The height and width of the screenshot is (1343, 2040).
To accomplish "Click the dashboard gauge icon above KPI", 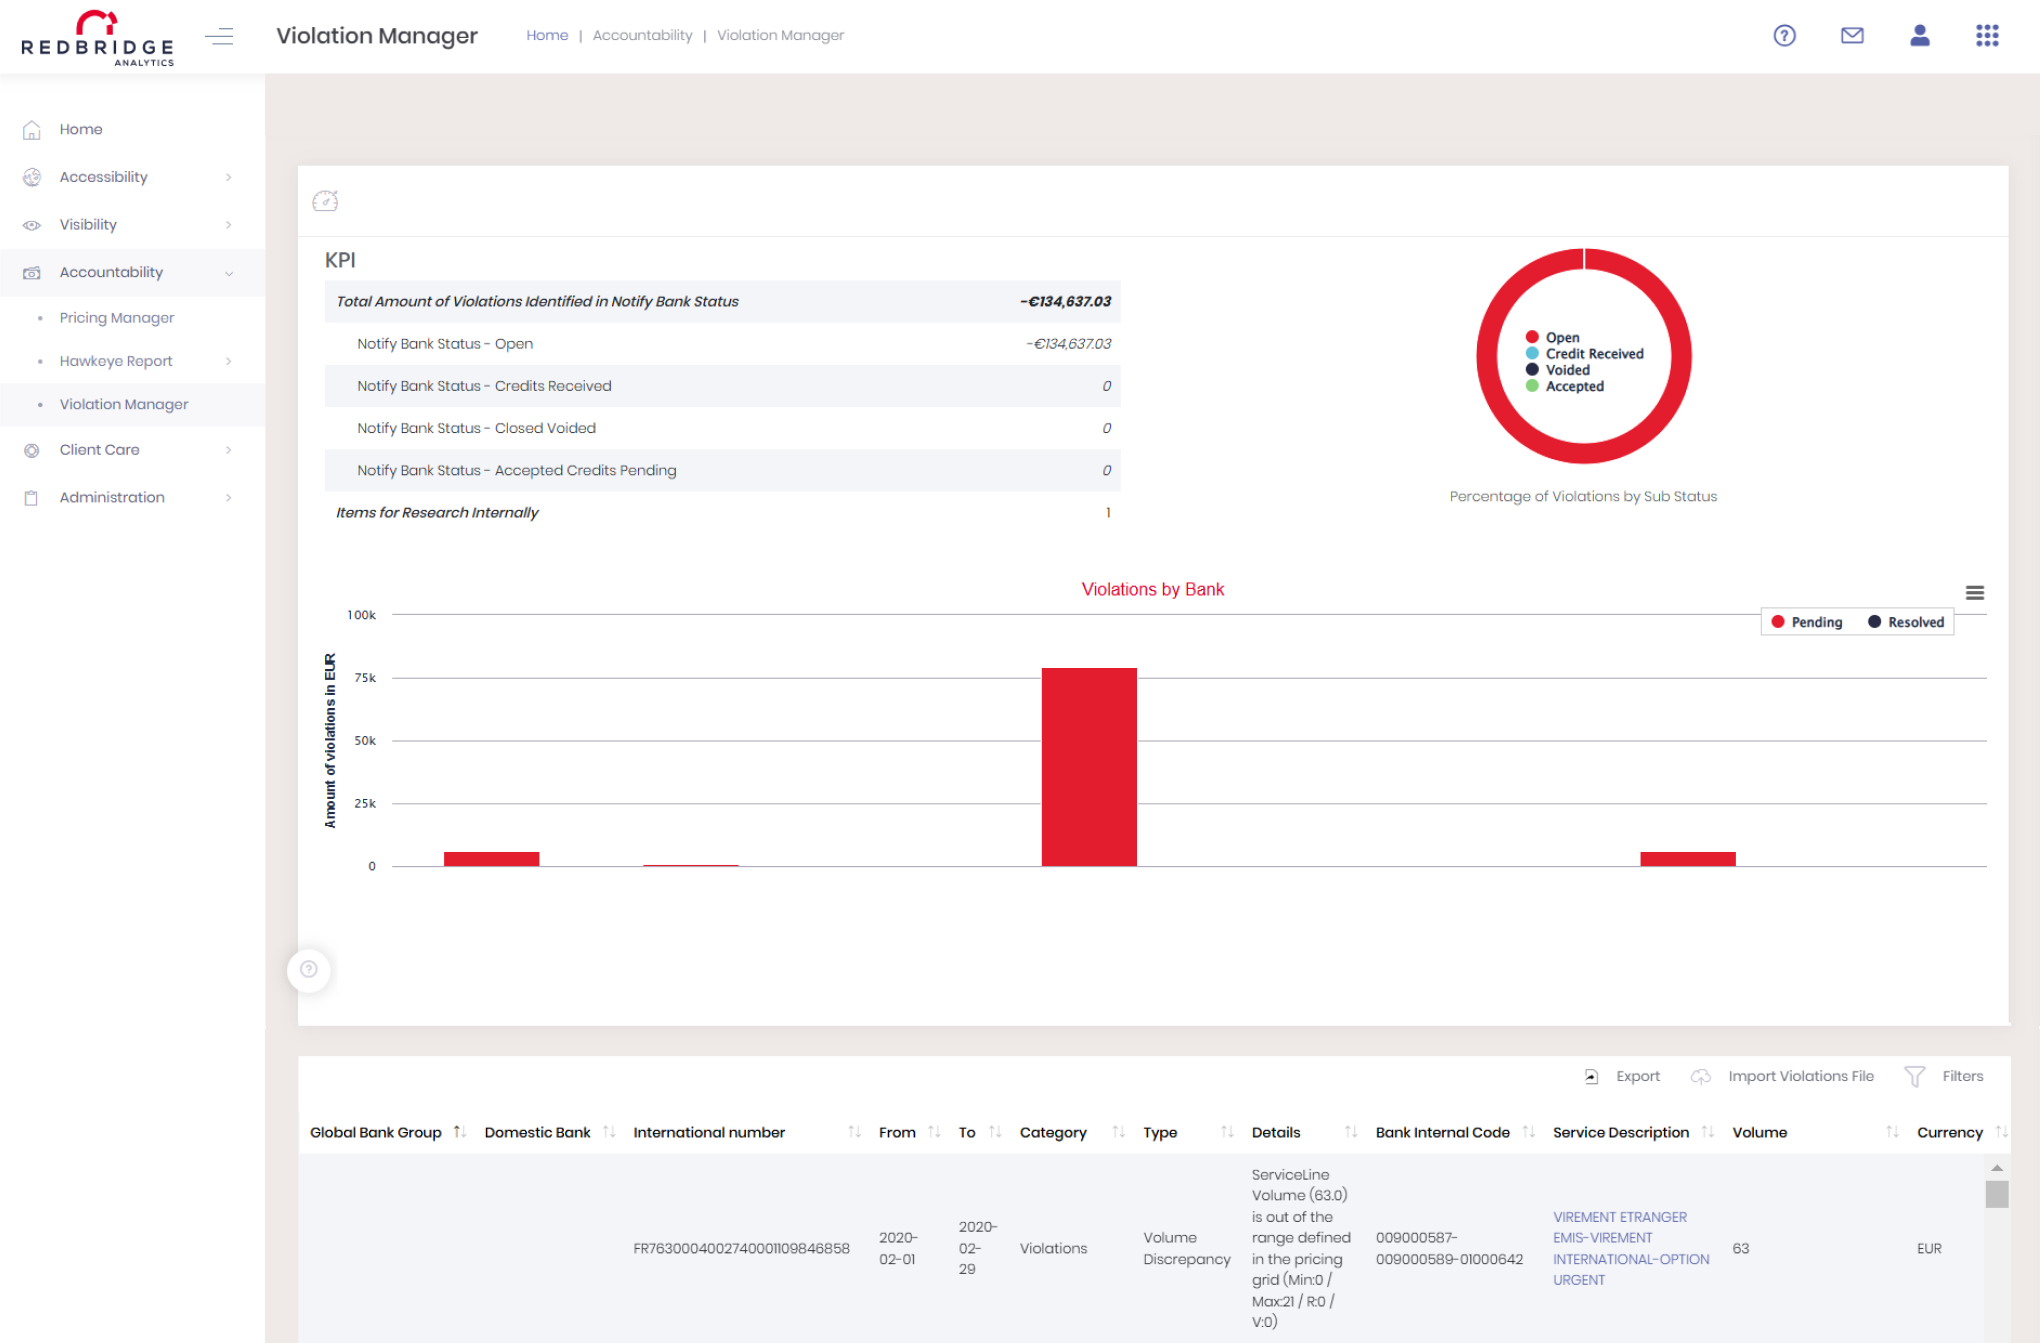I will 325,201.
